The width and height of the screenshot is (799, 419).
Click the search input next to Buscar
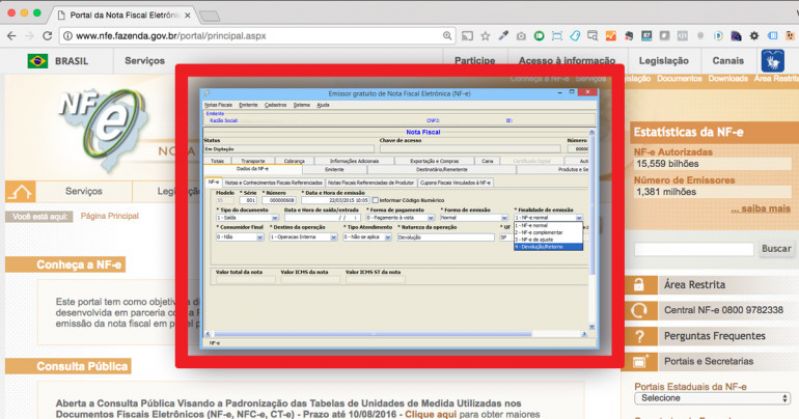pyautogui.click(x=694, y=249)
